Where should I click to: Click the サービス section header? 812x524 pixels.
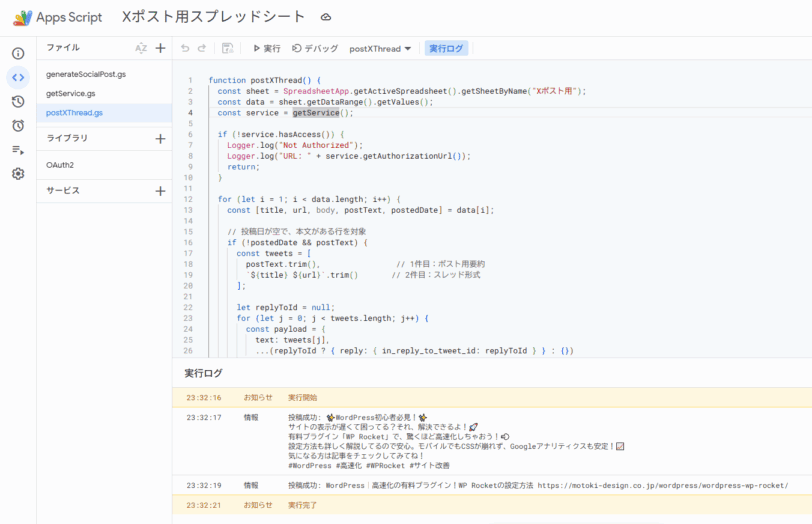[x=63, y=191]
